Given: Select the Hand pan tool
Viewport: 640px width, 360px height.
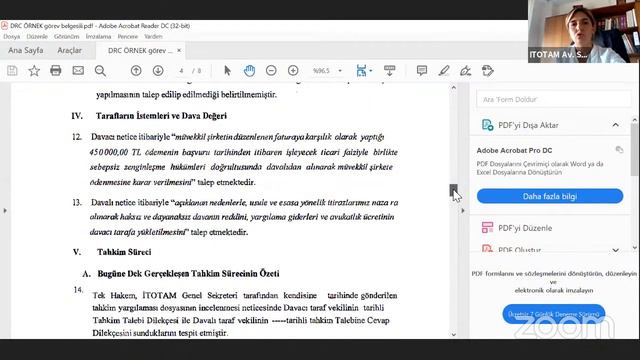Looking at the screenshot, I should pos(249,71).
